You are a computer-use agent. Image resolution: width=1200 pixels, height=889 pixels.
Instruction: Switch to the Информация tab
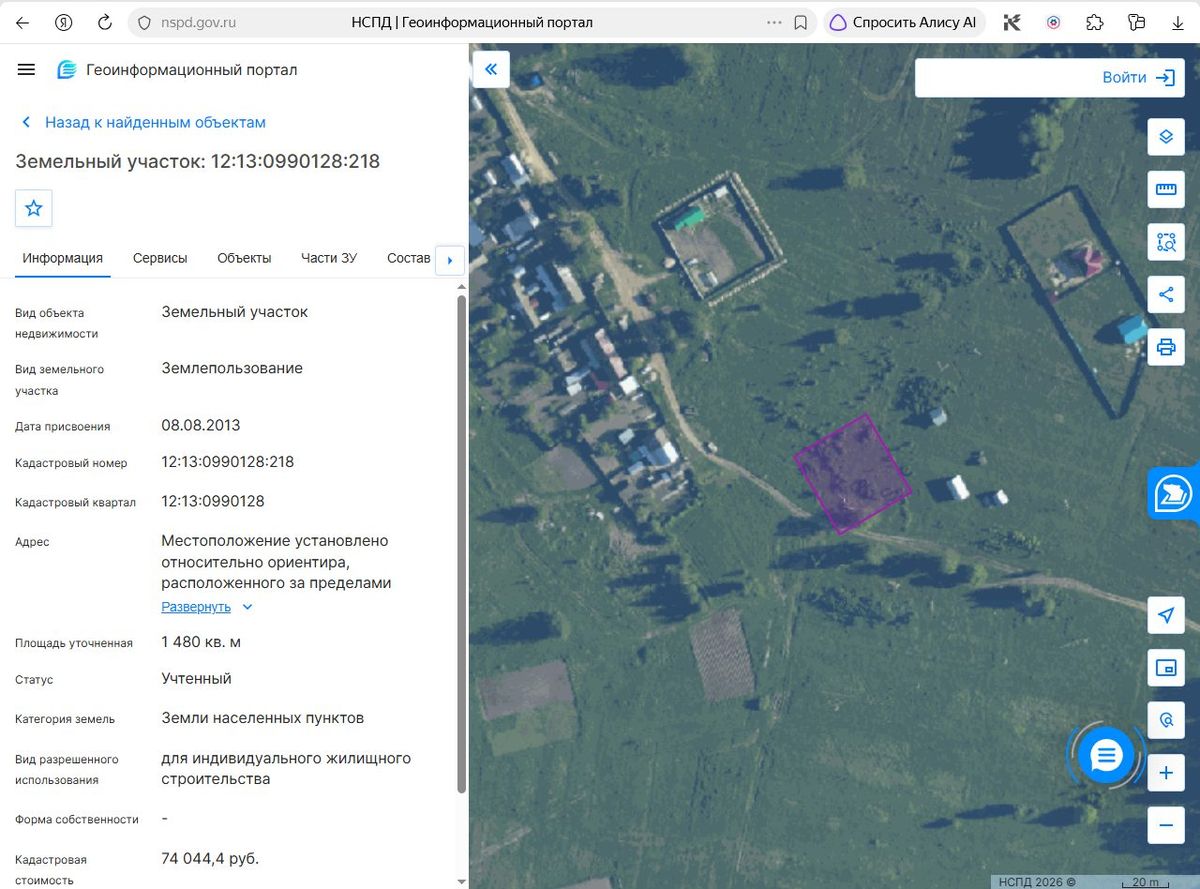[63, 258]
